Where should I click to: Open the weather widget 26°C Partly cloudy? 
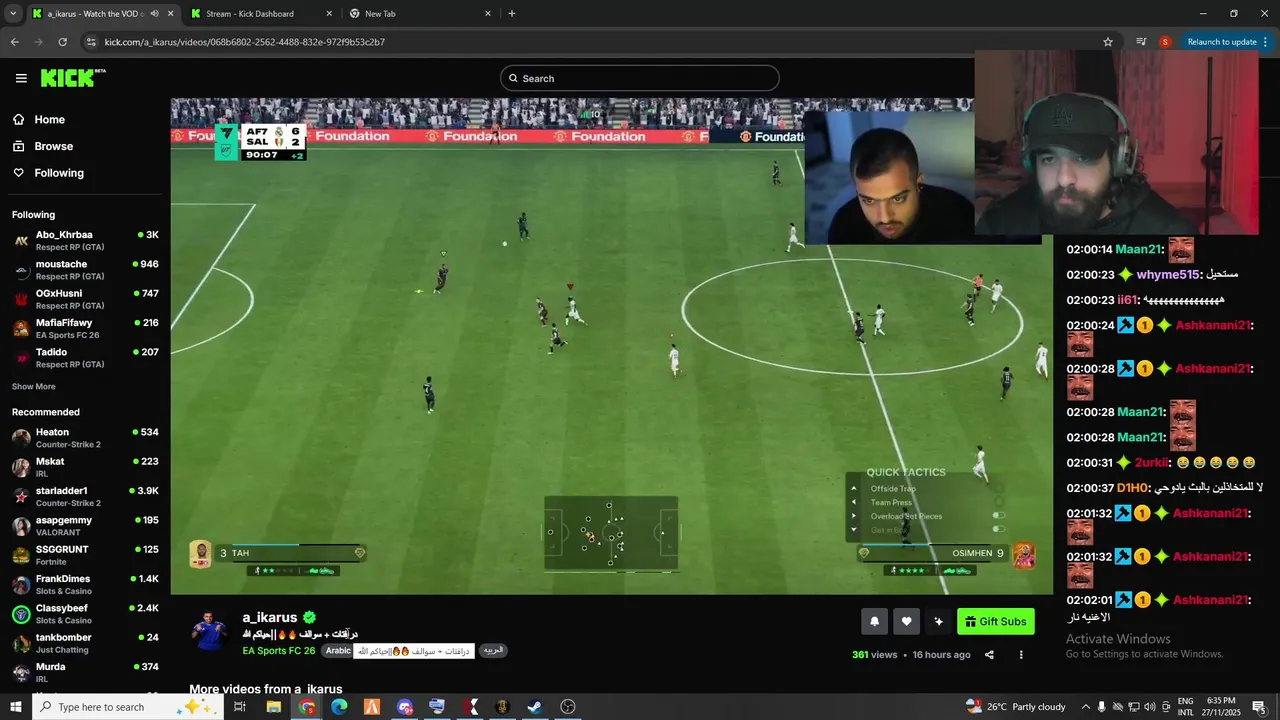pos(1016,707)
